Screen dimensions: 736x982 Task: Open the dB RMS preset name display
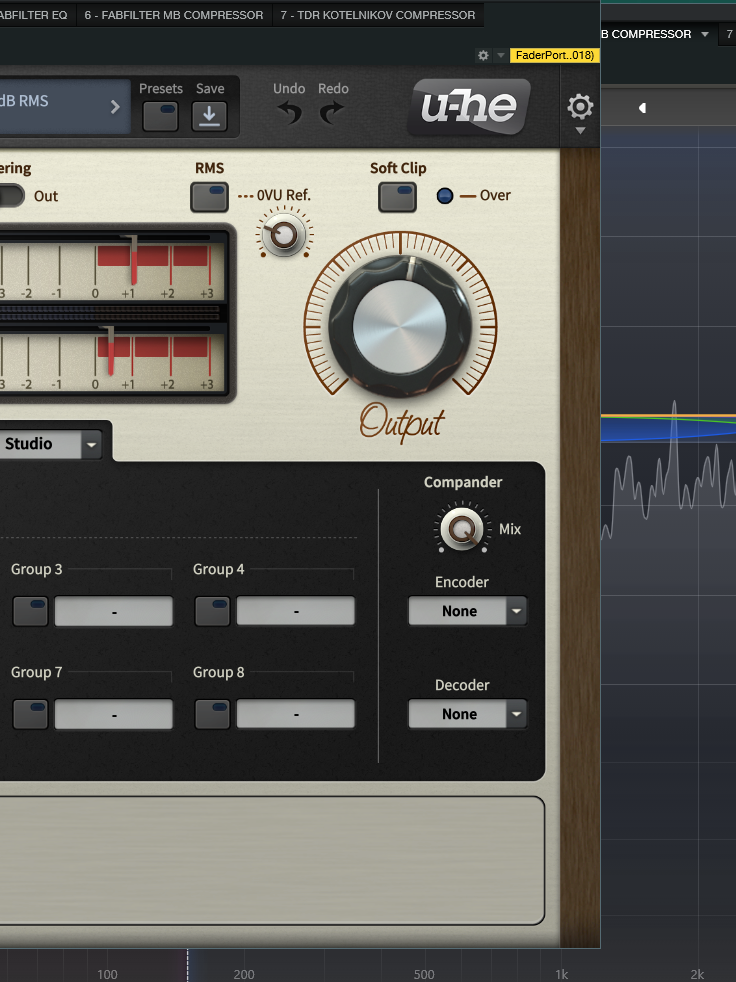[63, 106]
